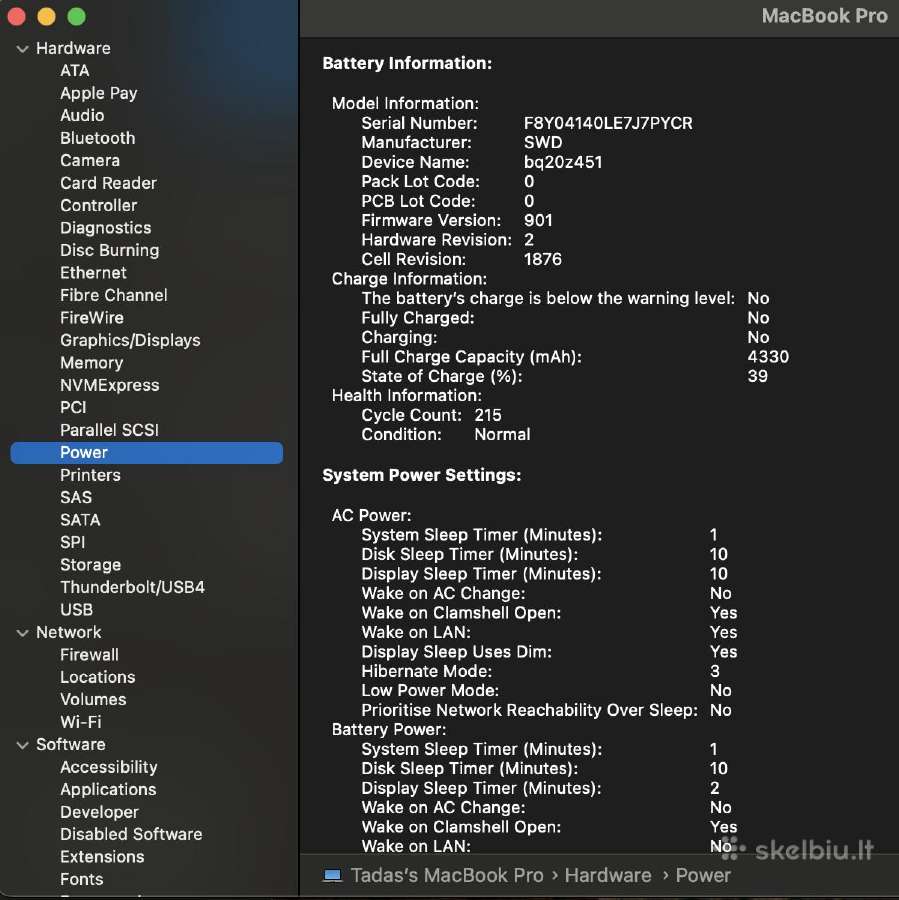The height and width of the screenshot is (900, 899).
Task: Collapse the Software section chevron
Action: (22, 746)
